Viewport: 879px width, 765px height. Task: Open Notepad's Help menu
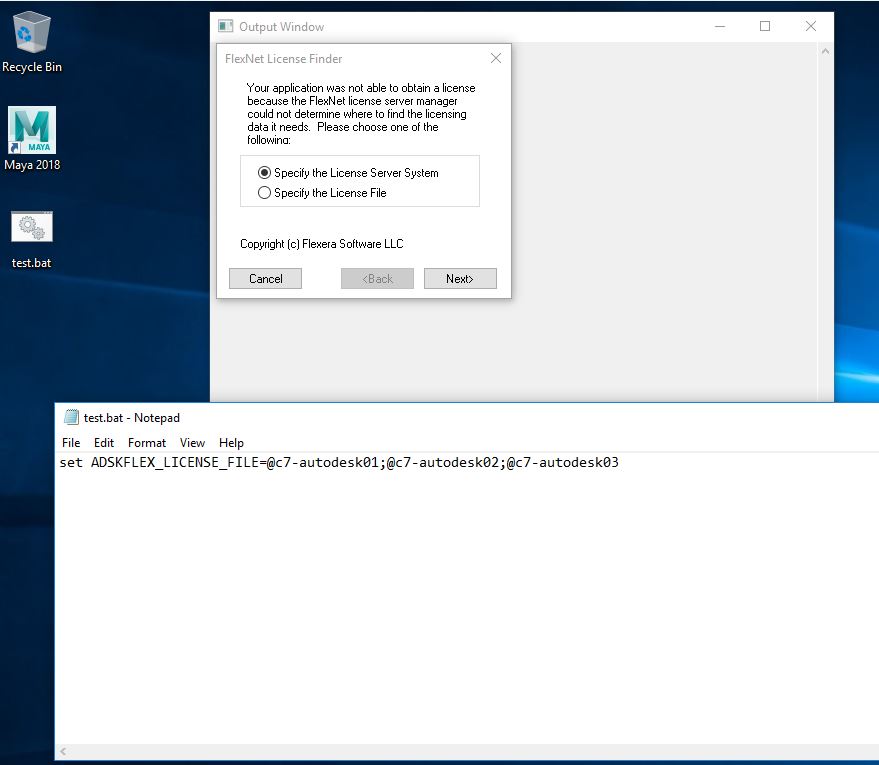[x=231, y=443]
